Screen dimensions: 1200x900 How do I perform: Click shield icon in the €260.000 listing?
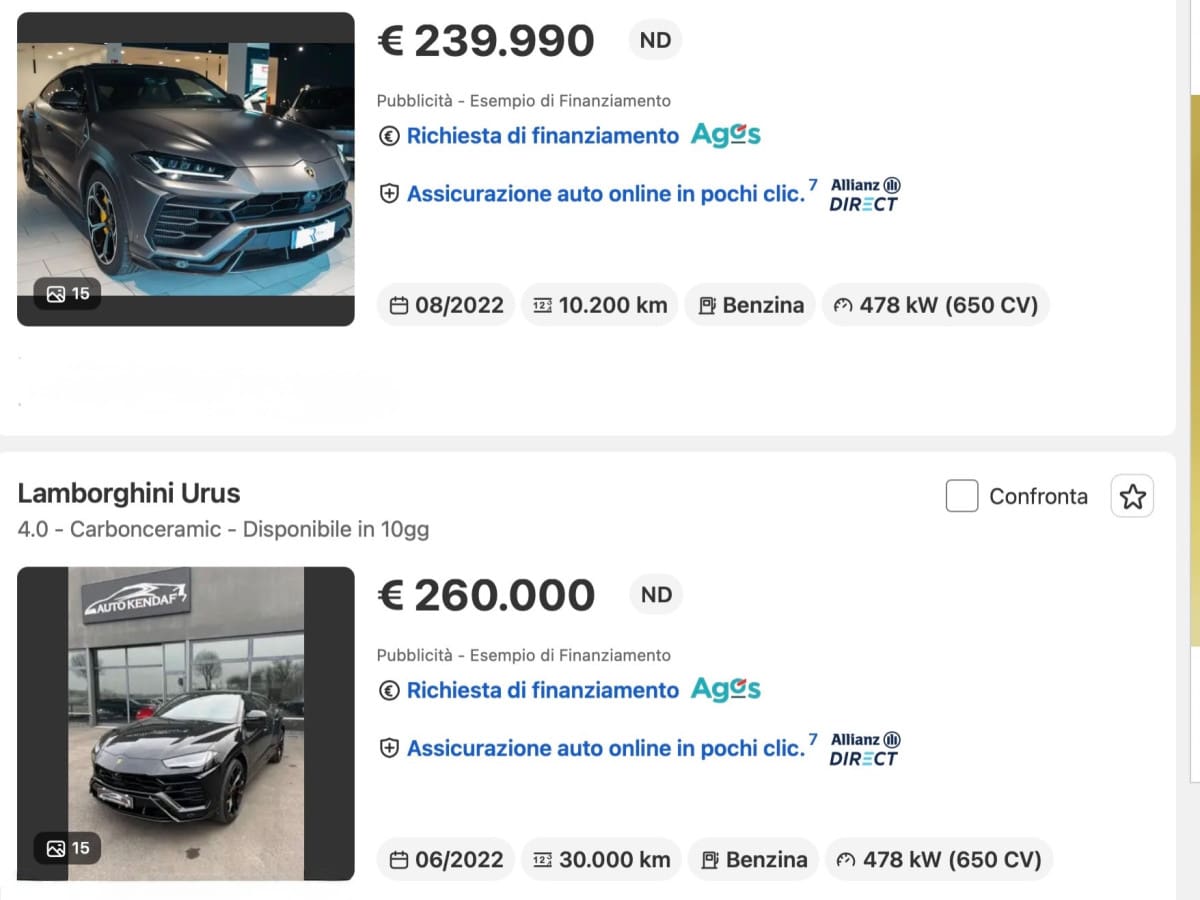389,748
